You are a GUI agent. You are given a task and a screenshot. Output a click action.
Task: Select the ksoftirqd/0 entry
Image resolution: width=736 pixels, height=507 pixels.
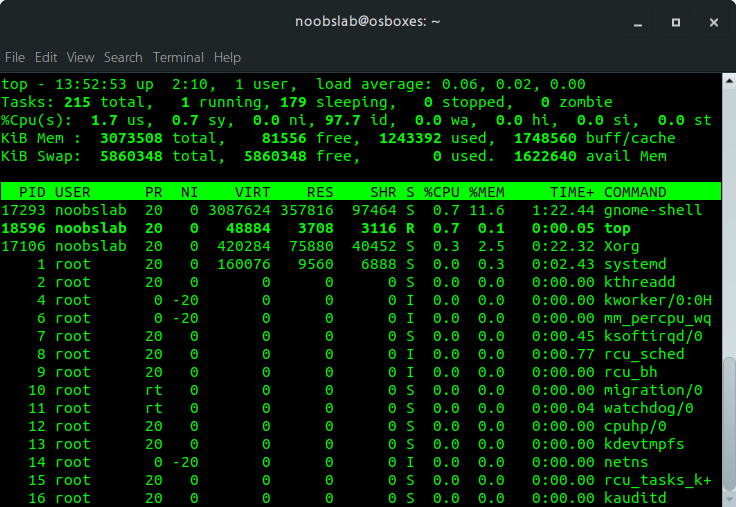click(653, 337)
